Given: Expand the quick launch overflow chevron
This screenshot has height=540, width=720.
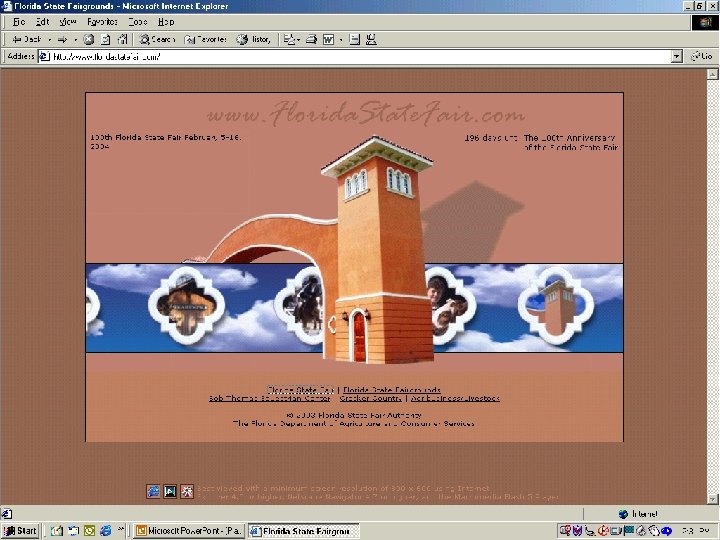Looking at the screenshot, I should tap(121, 529).
